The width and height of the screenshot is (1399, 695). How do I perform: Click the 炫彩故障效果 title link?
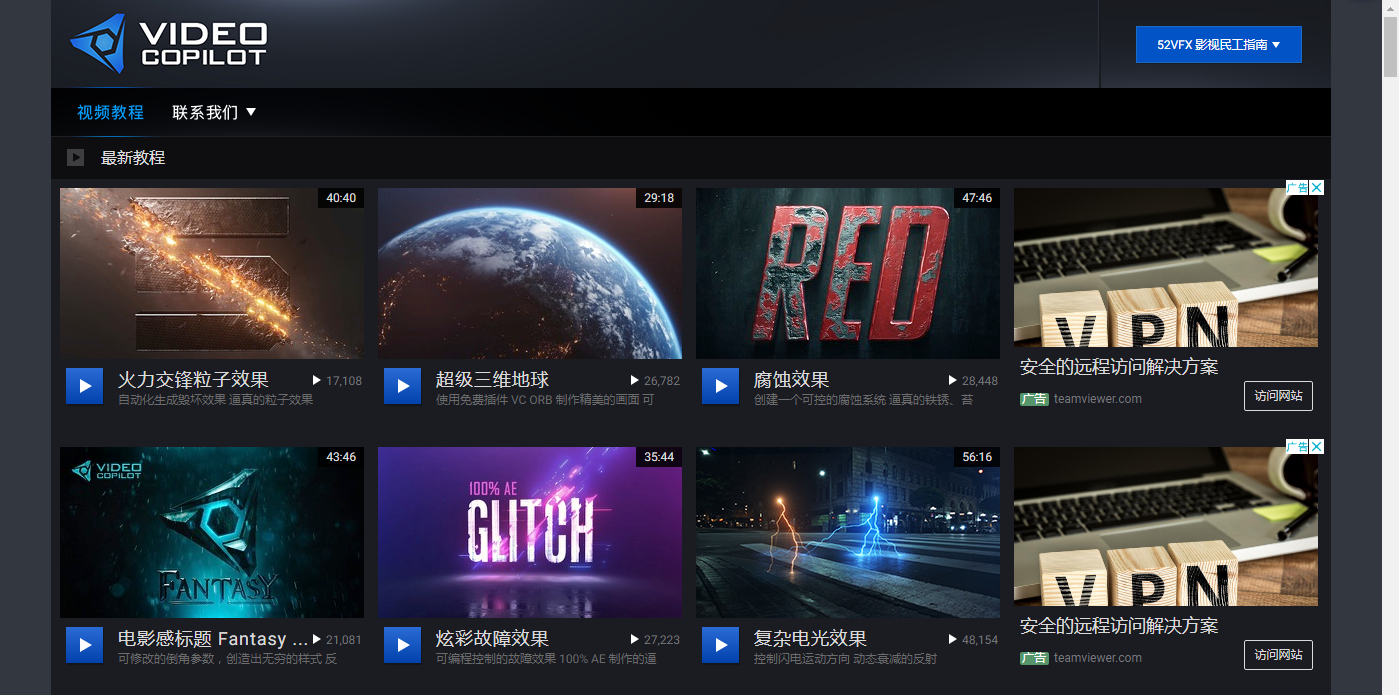pos(492,638)
